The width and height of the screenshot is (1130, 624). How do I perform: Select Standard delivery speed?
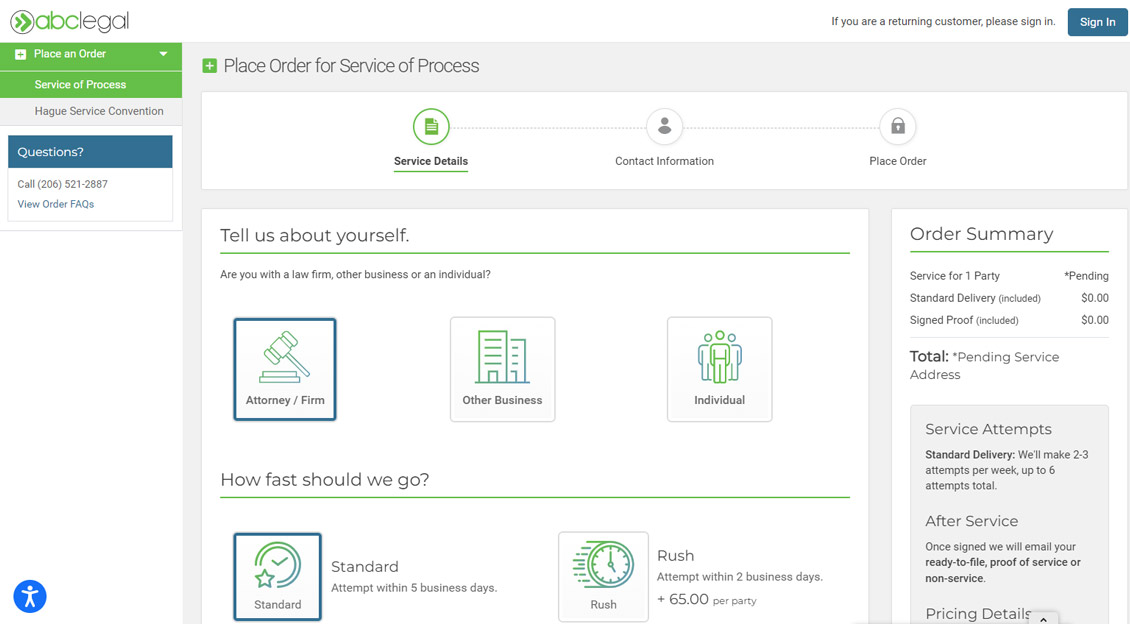(278, 577)
